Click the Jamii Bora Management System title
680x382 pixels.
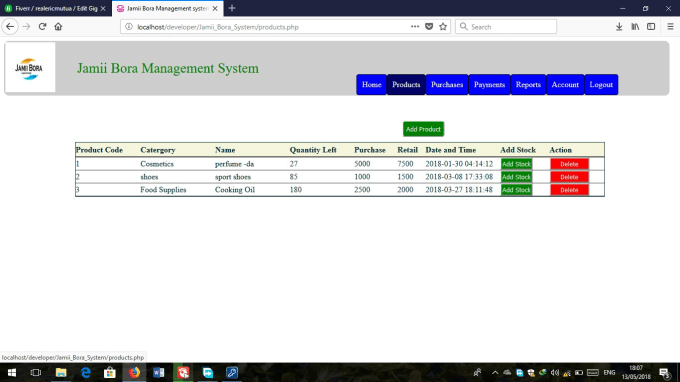tap(168, 68)
